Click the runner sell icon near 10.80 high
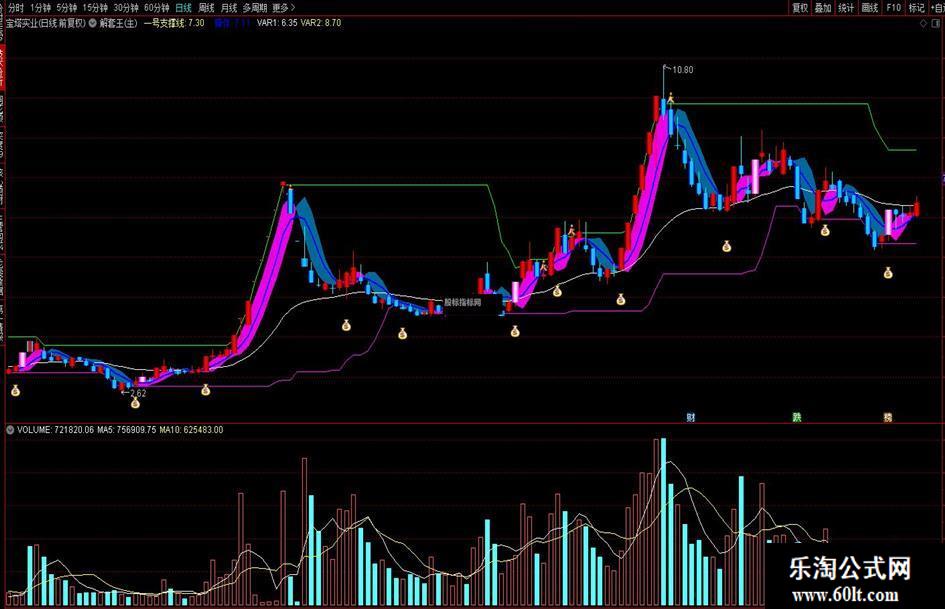Screen dimensions: 945x609 point(670,97)
